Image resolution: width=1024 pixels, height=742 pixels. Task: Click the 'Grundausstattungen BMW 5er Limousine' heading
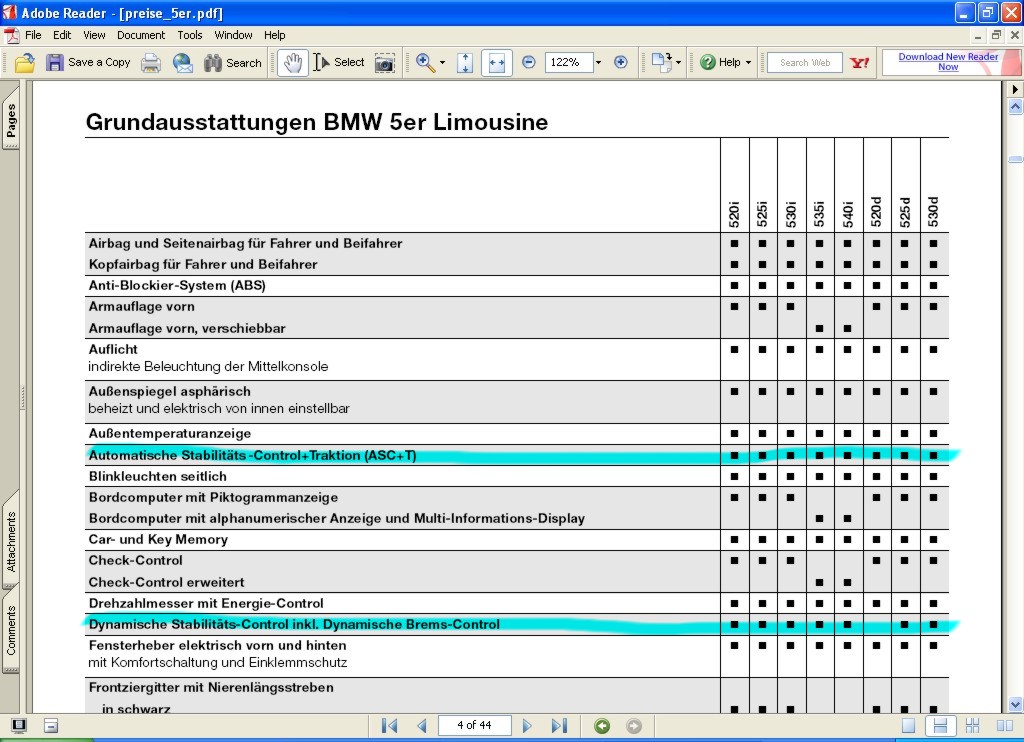click(x=317, y=122)
